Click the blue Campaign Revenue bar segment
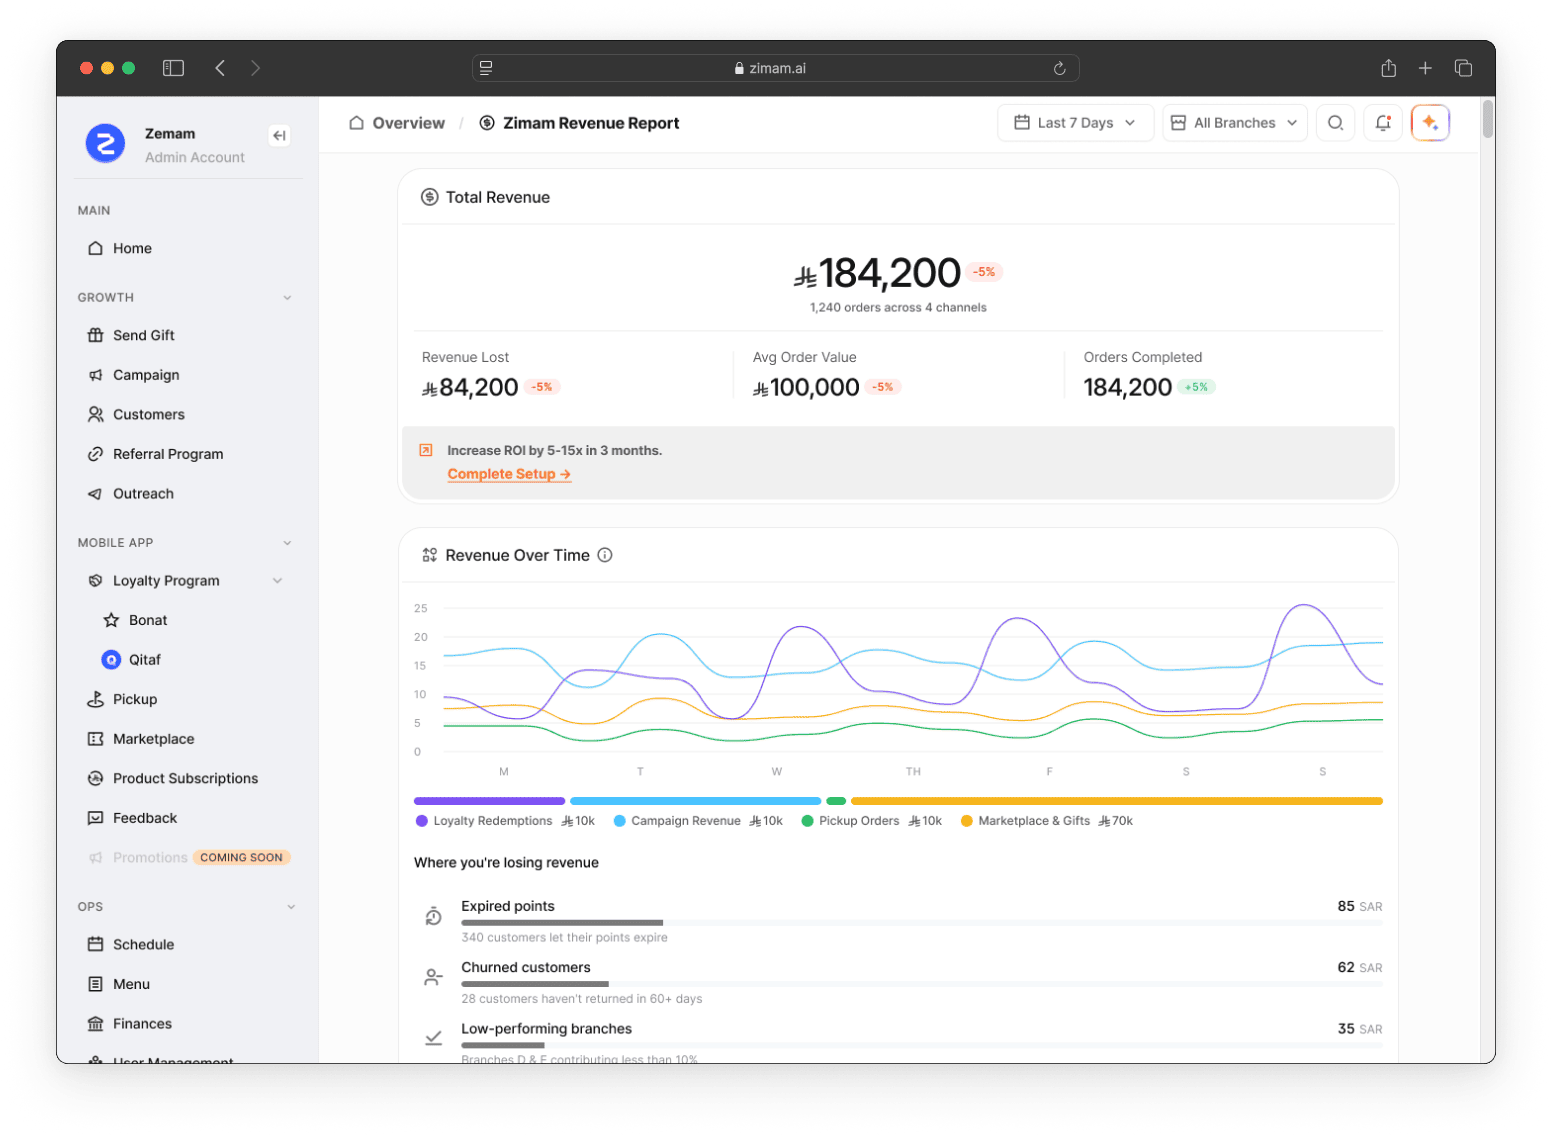 pos(695,801)
